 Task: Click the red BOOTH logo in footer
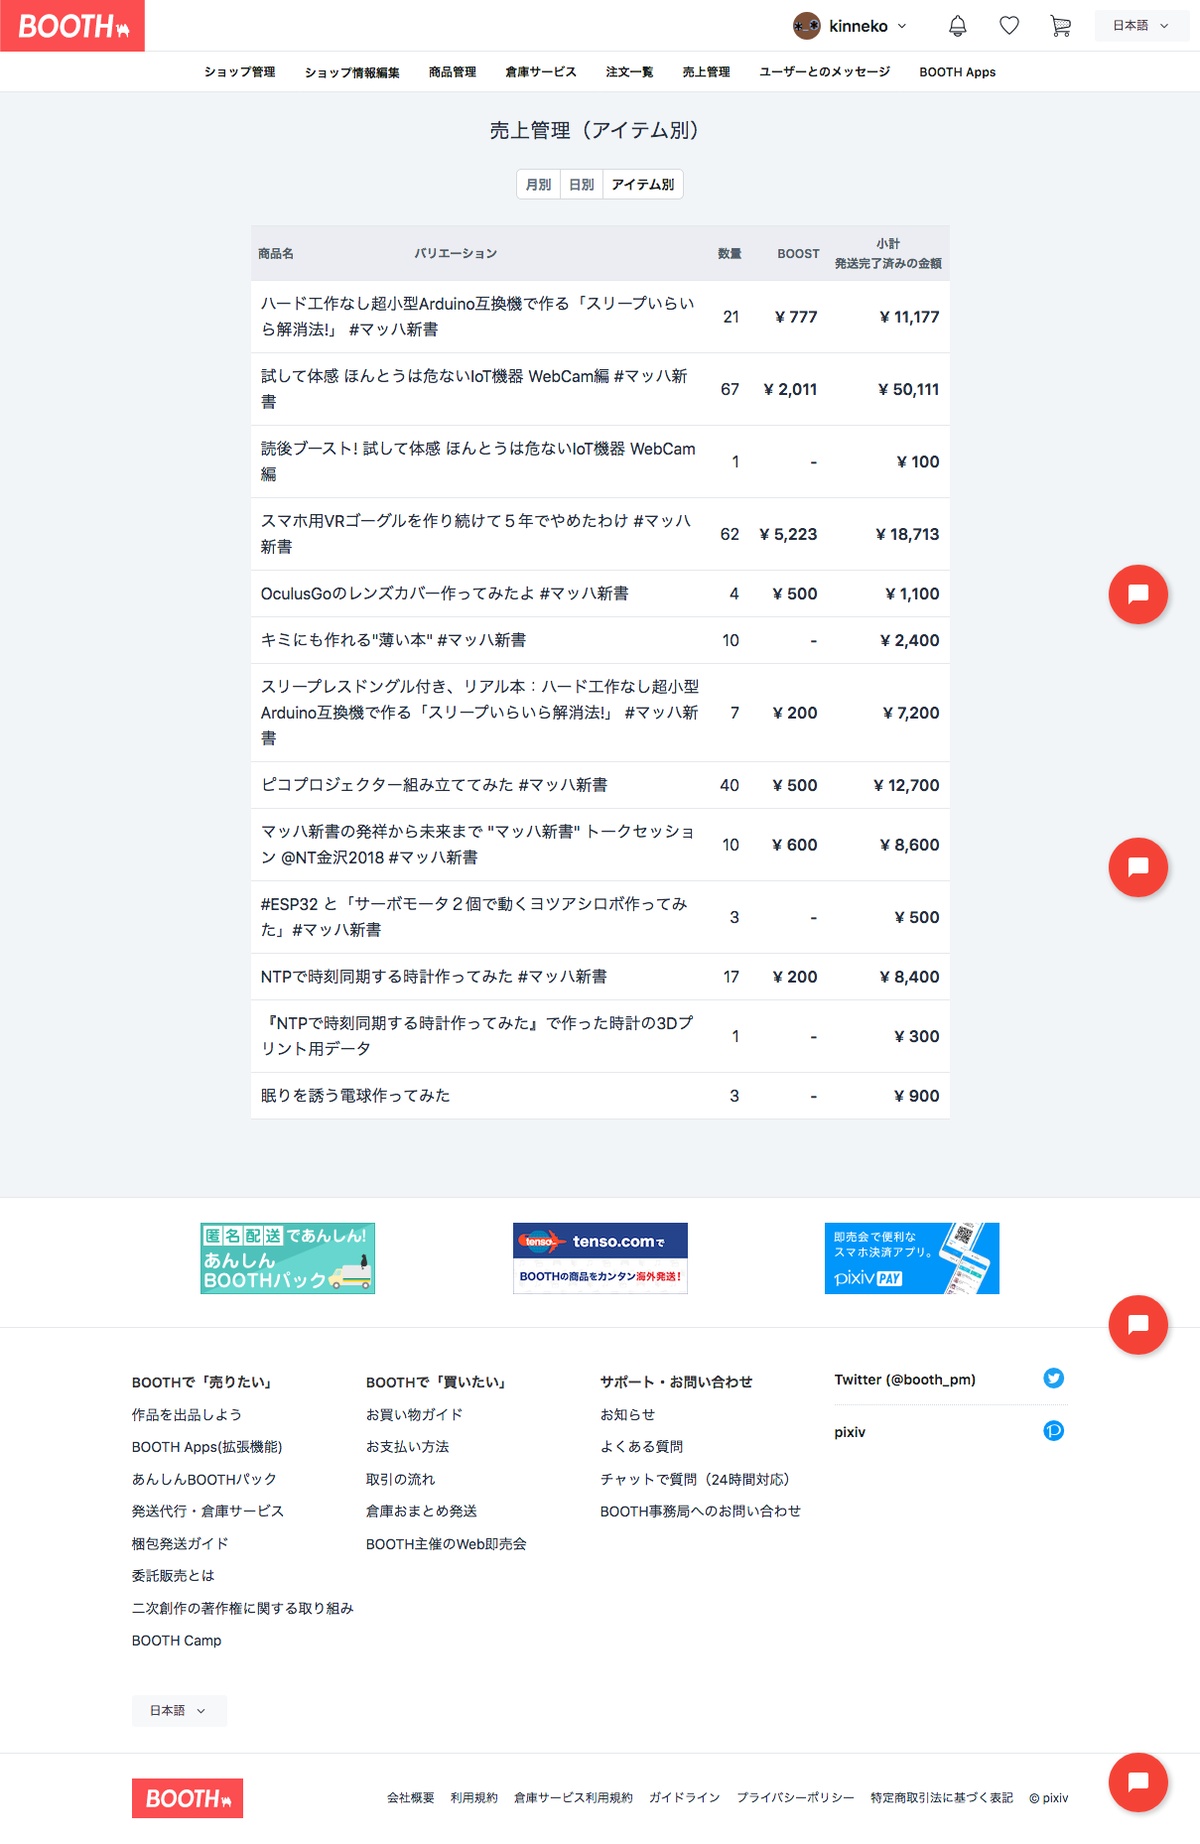[187, 1798]
